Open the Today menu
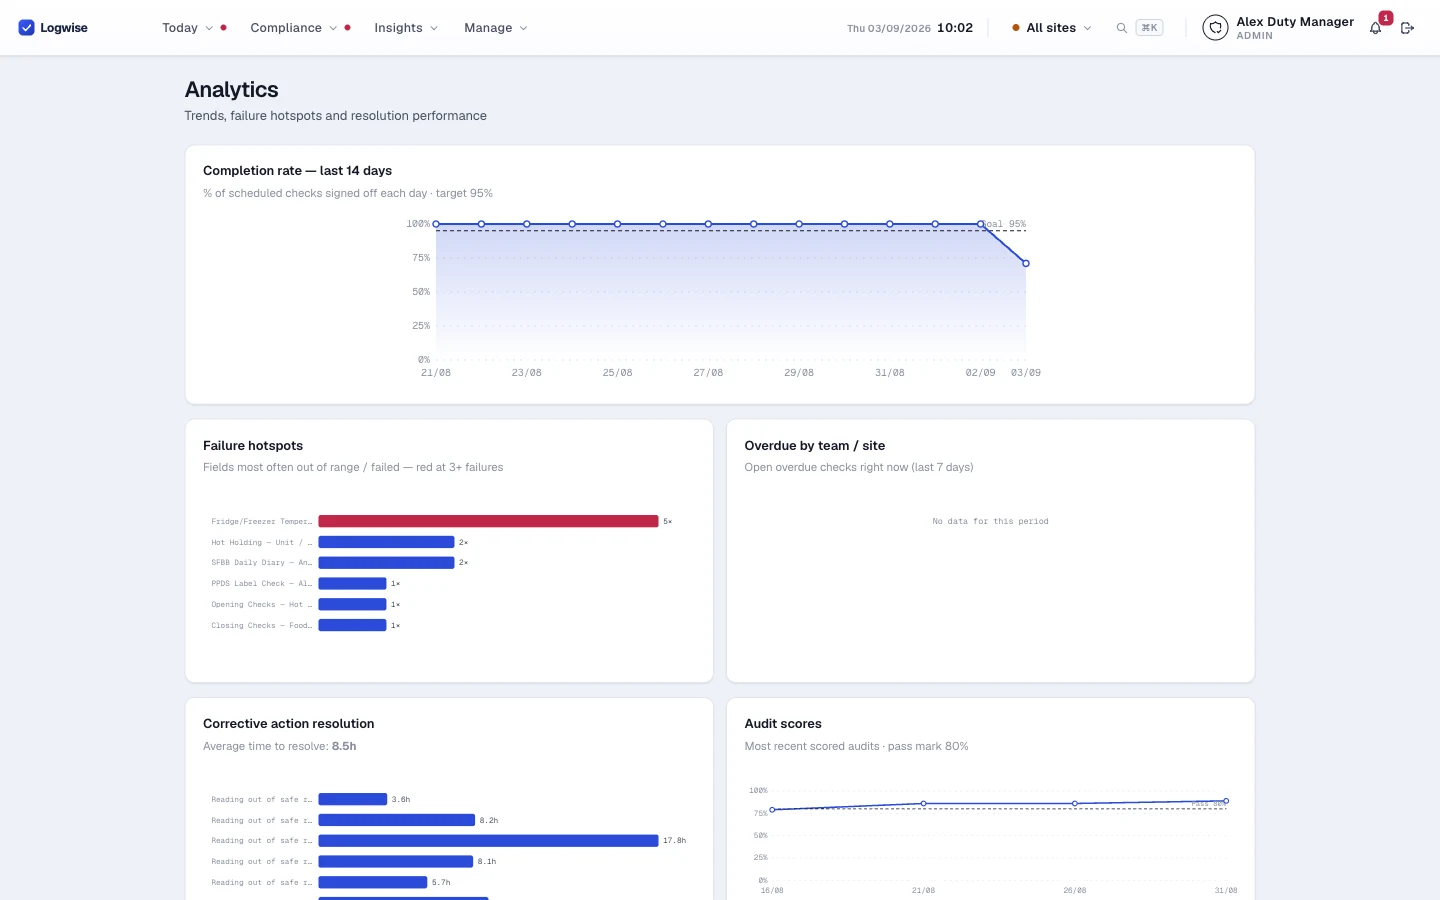 pyautogui.click(x=188, y=28)
